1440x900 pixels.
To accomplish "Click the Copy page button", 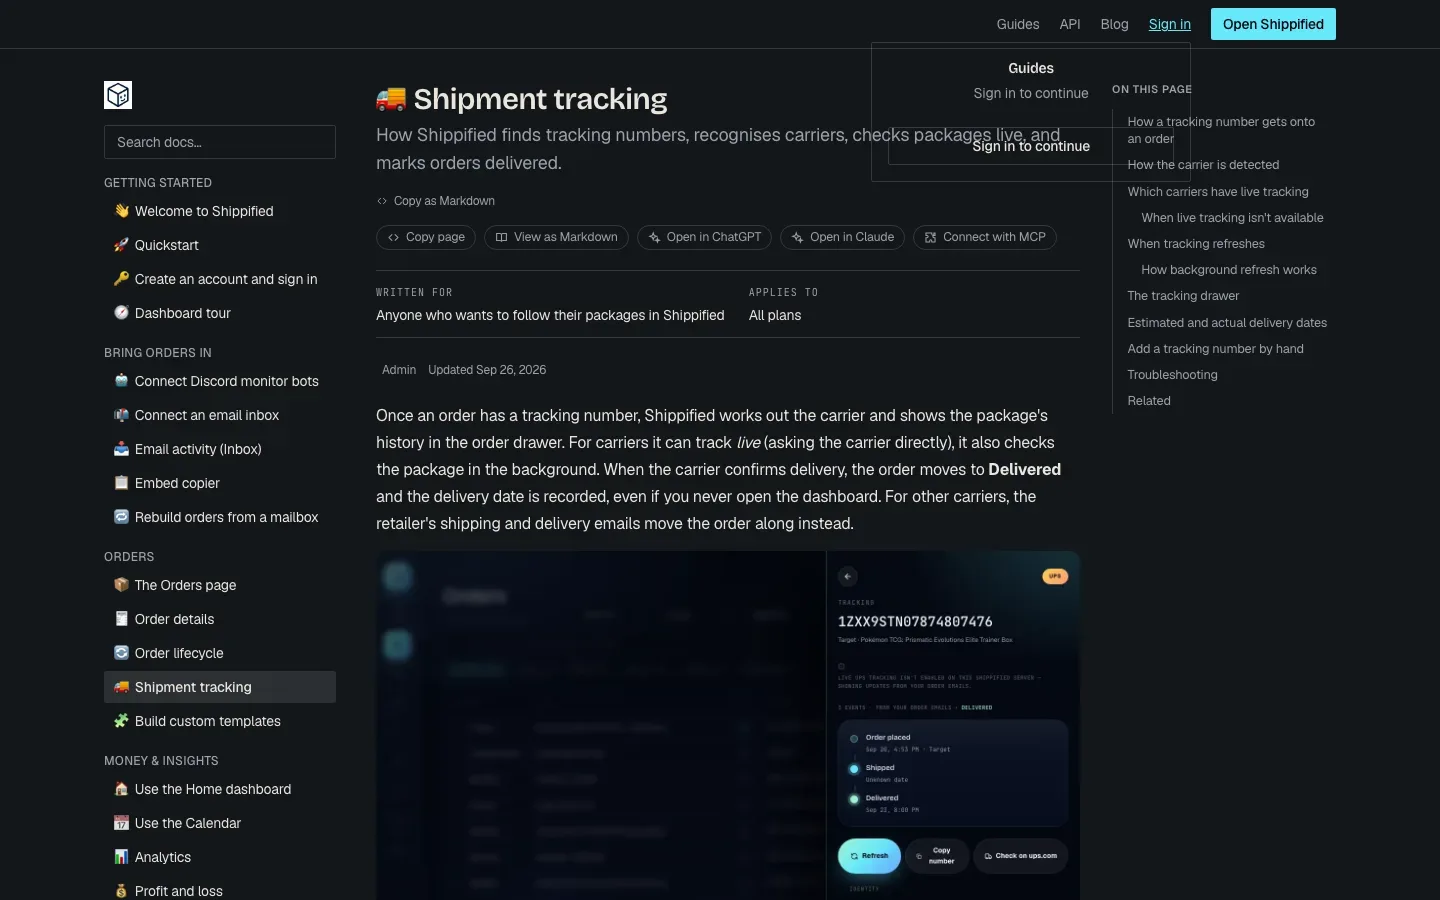I will pyautogui.click(x=426, y=237).
